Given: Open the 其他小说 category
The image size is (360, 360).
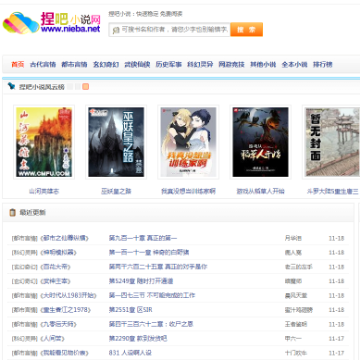Looking at the screenshot, I should 263,64.
